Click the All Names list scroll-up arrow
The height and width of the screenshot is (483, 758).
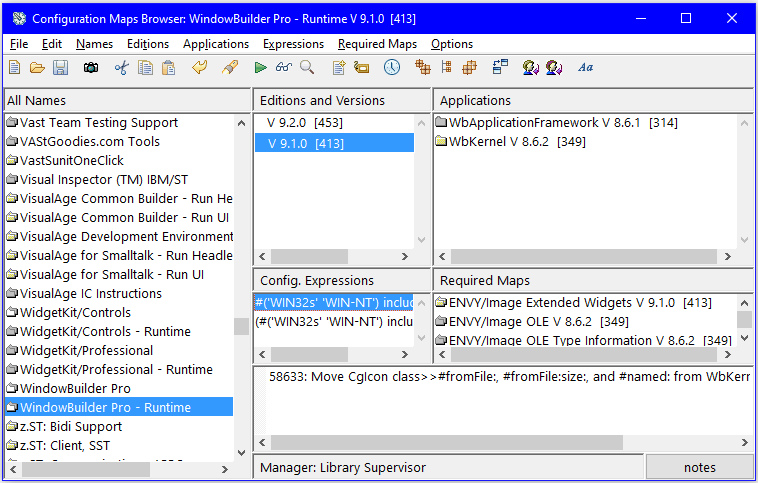tap(241, 122)
